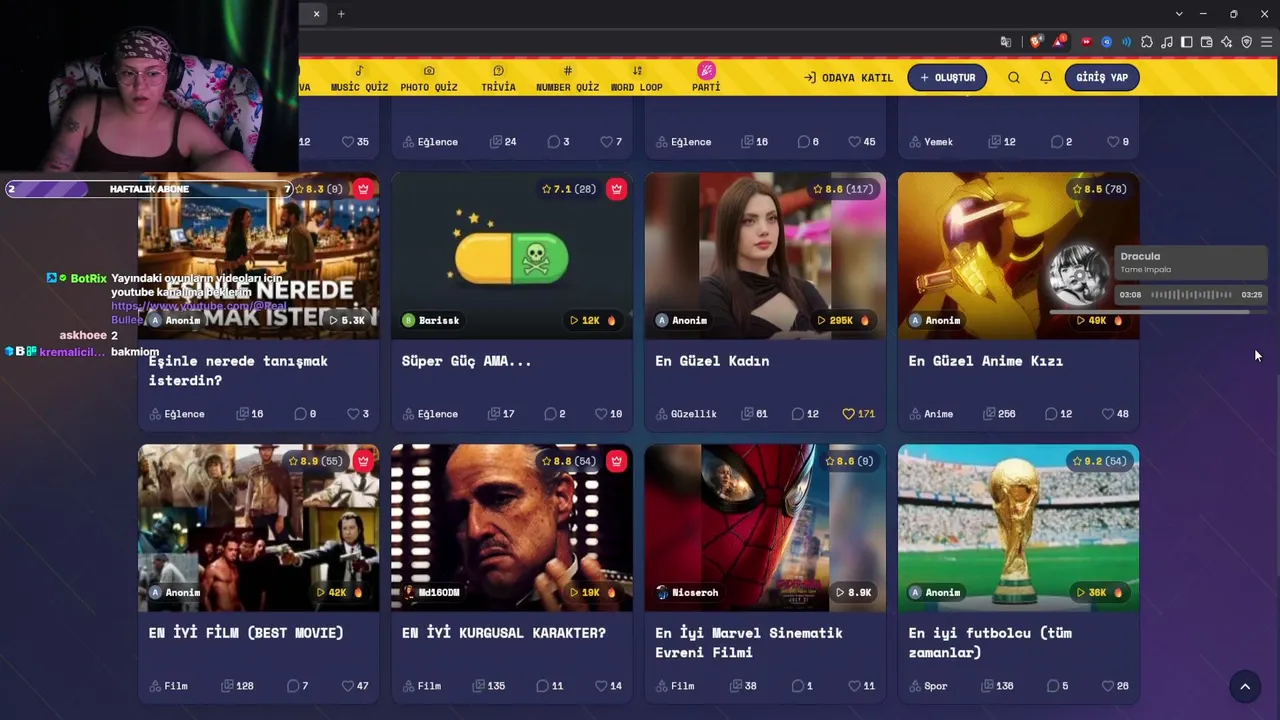Expand the browser tab search chevron
The height and width of the screenshot is (720, 1280).
(1179, 14)
